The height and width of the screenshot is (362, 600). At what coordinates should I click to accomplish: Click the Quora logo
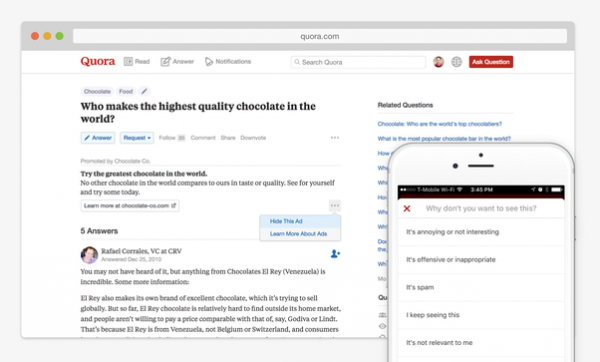98,62
